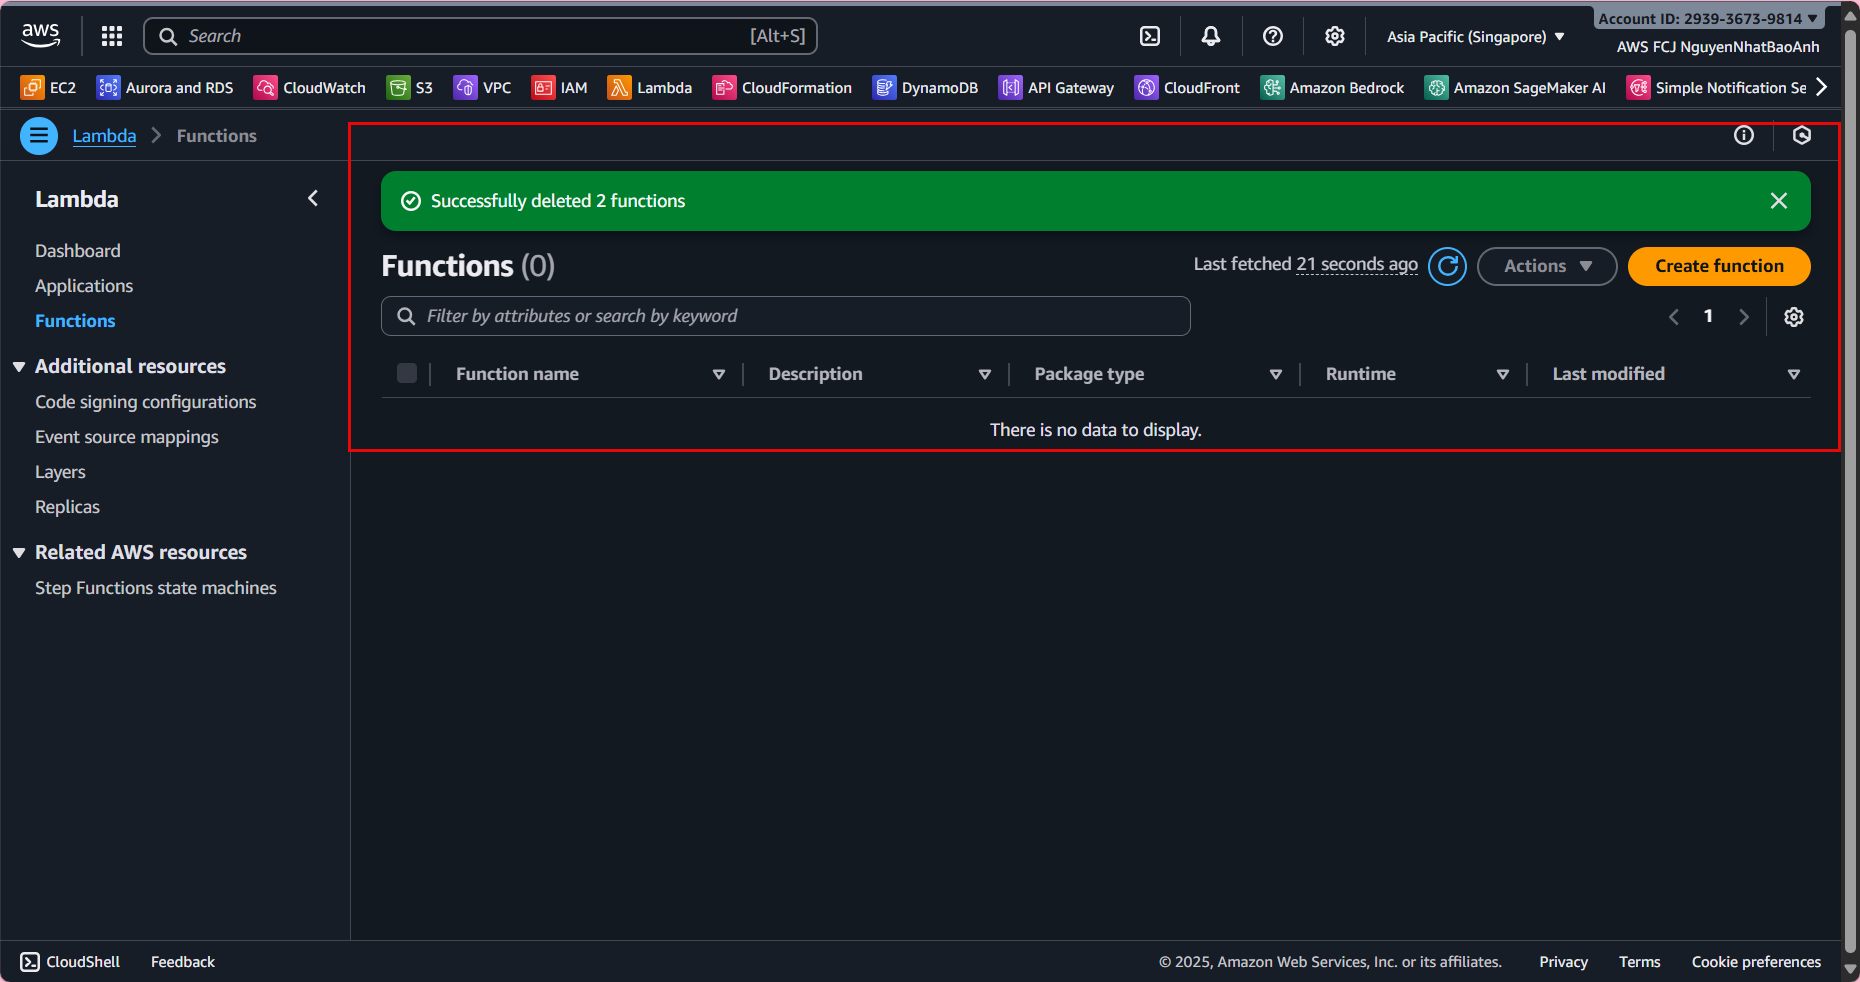Open the hexagon tools icon beside info
The height and width of the screenshot is (982, 1860).
1802,135
